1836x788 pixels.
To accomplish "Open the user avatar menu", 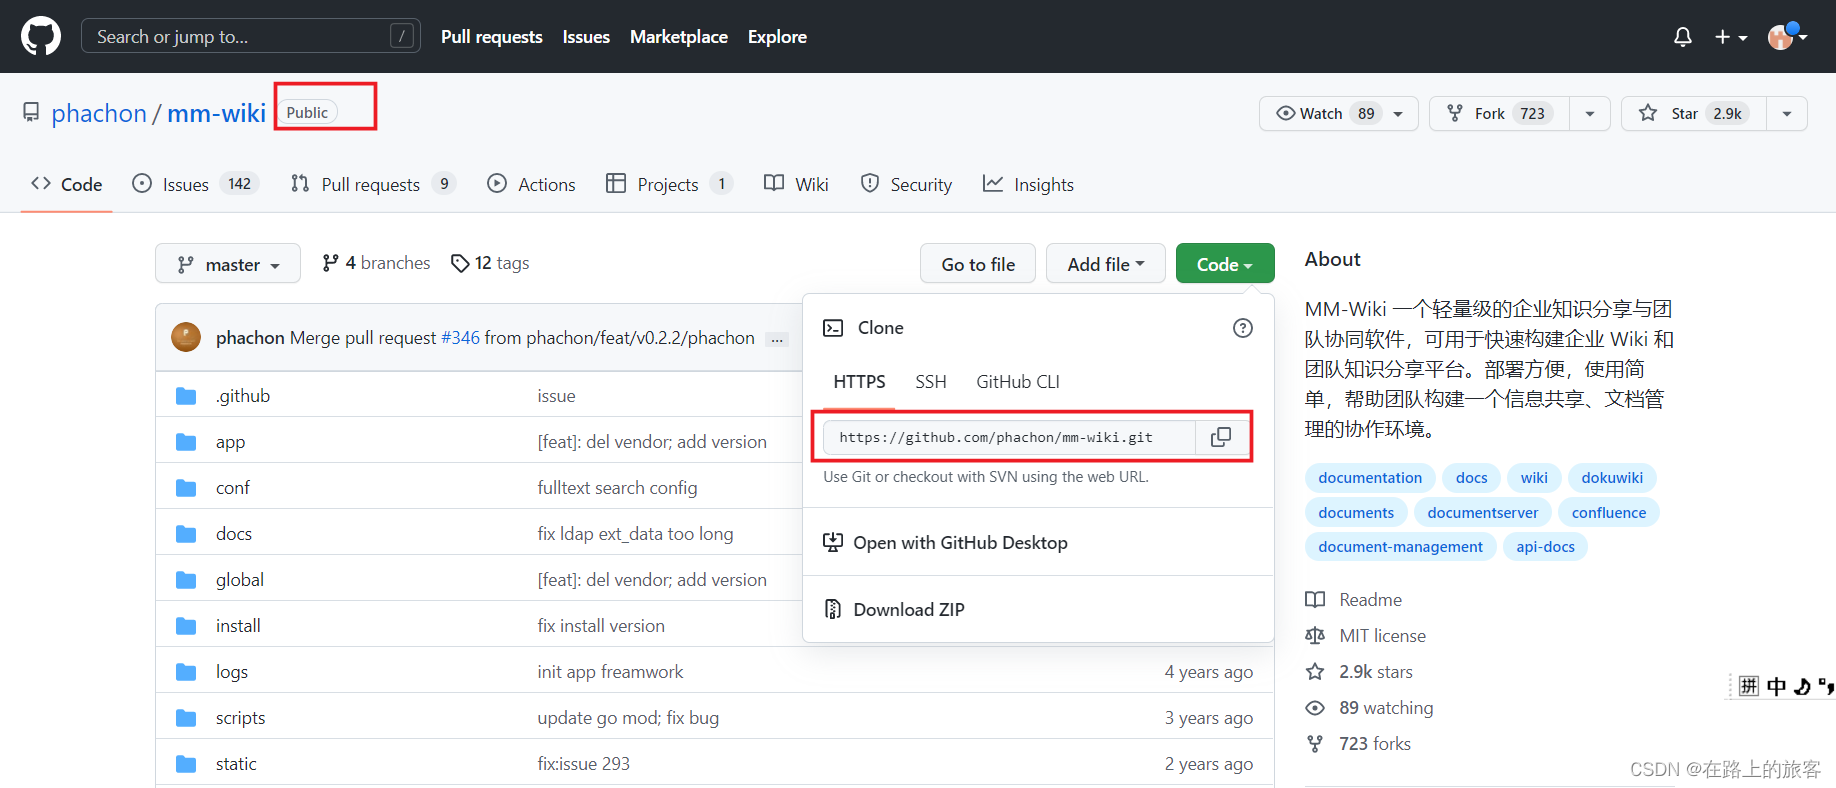I will (1788, 36).
